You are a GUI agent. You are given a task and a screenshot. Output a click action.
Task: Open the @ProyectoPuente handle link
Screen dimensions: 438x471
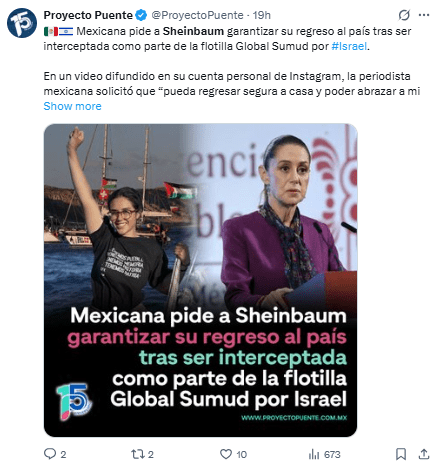[197, 15]
